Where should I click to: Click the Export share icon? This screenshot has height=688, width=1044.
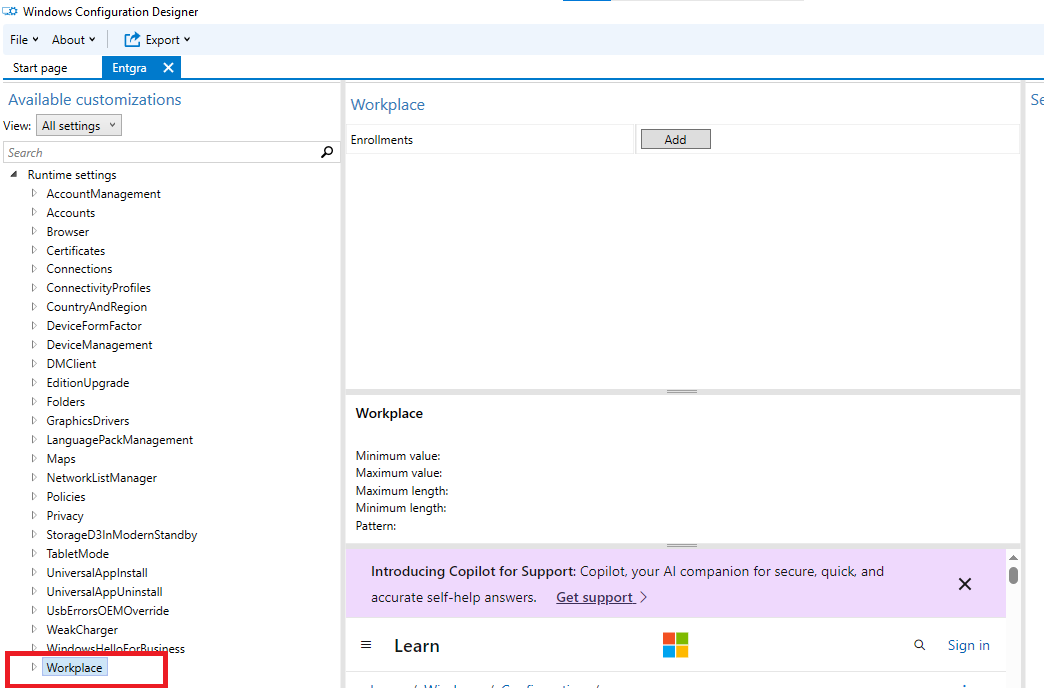(x=132, y=40)
